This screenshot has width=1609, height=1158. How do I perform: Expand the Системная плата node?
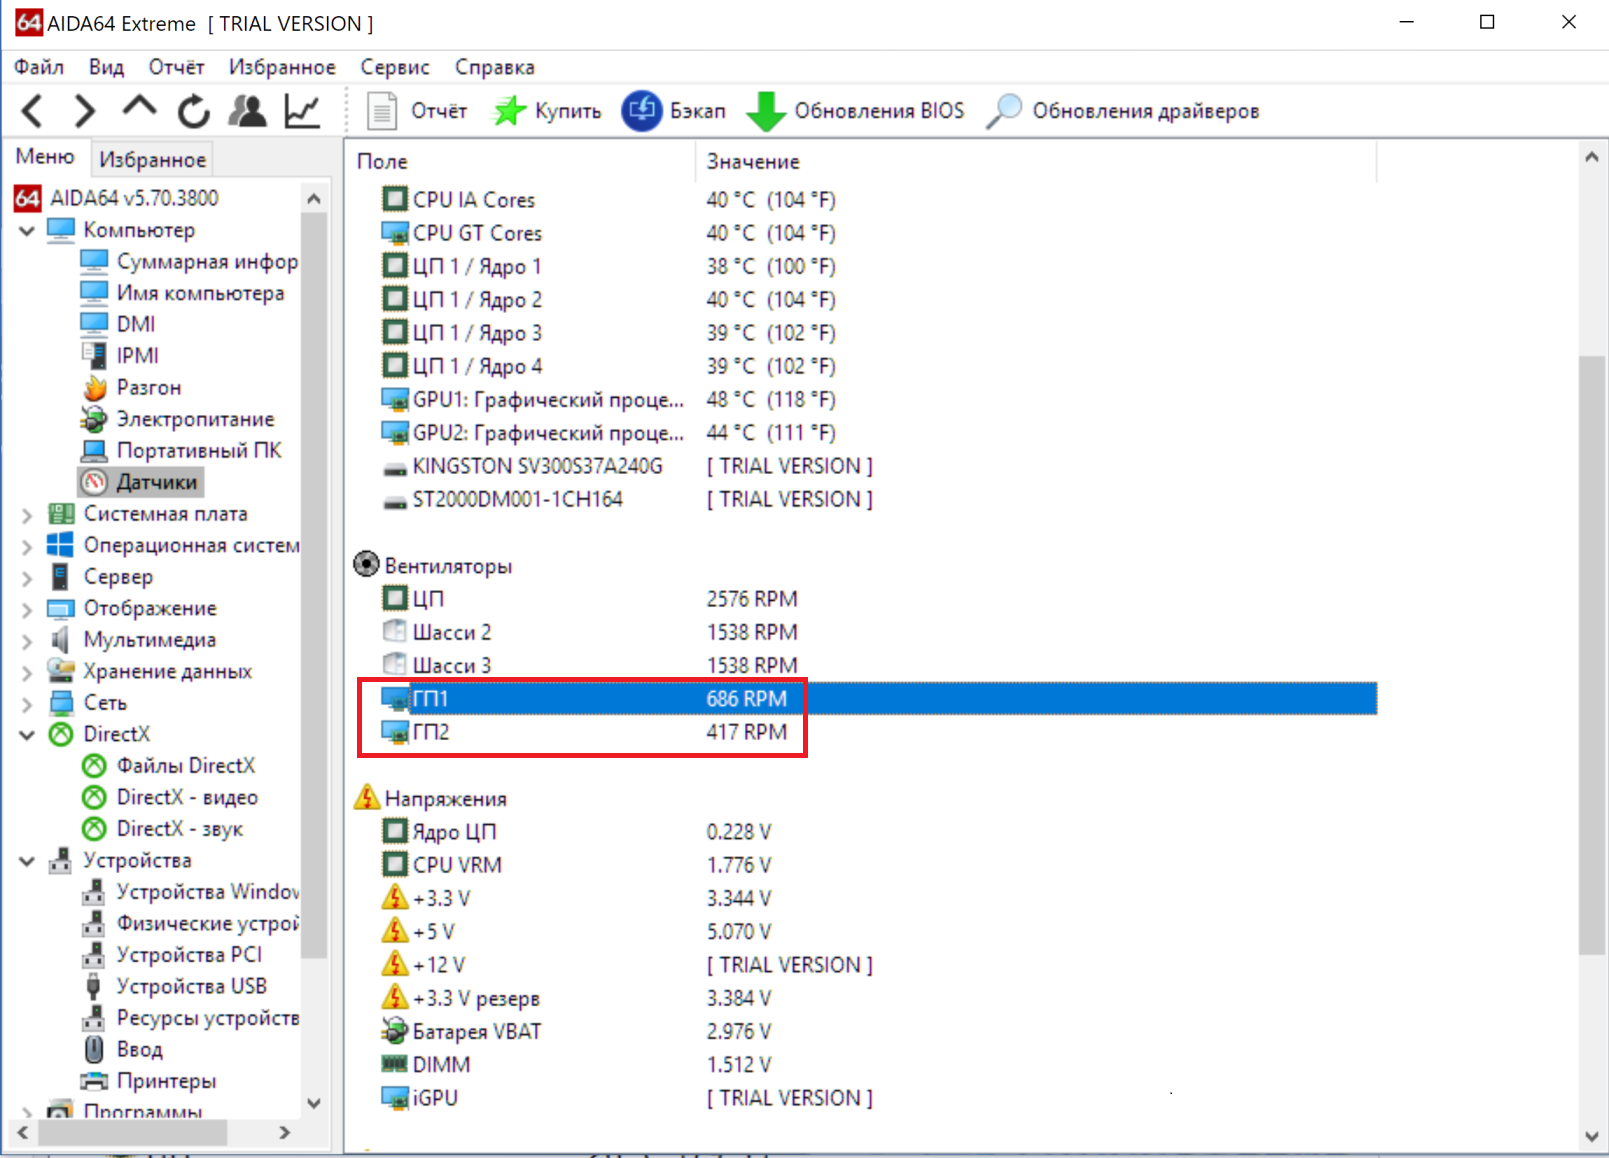click(x=27, y=515)
